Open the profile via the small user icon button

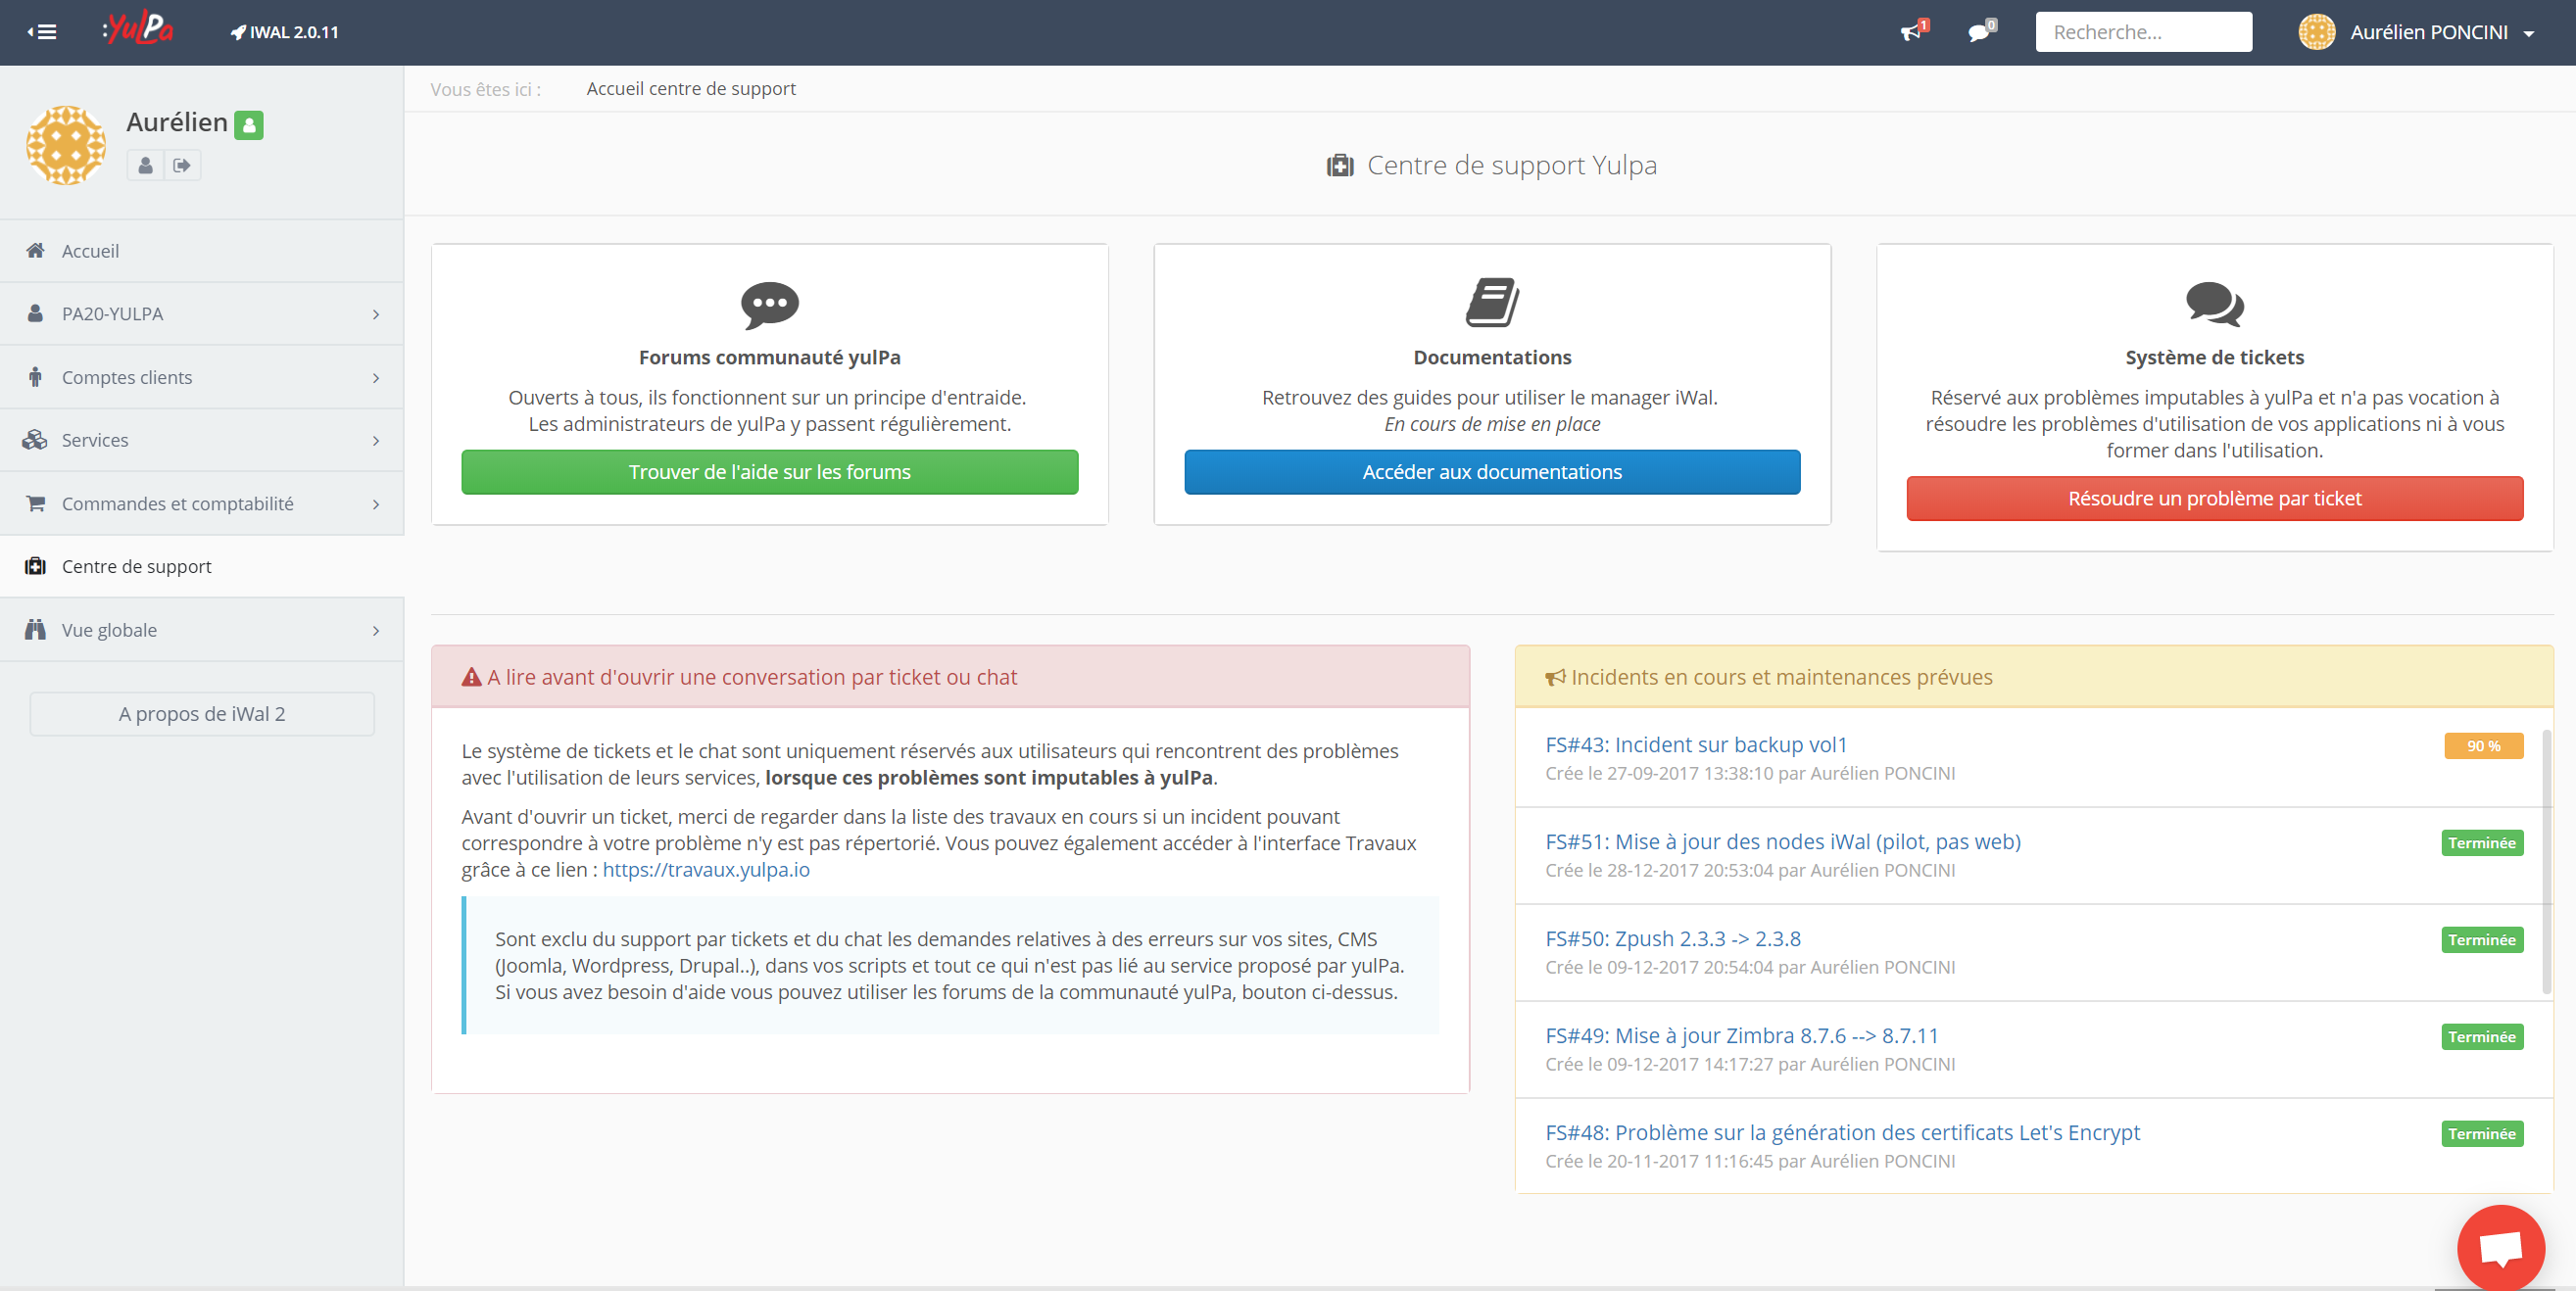click(x=146, y=165)
